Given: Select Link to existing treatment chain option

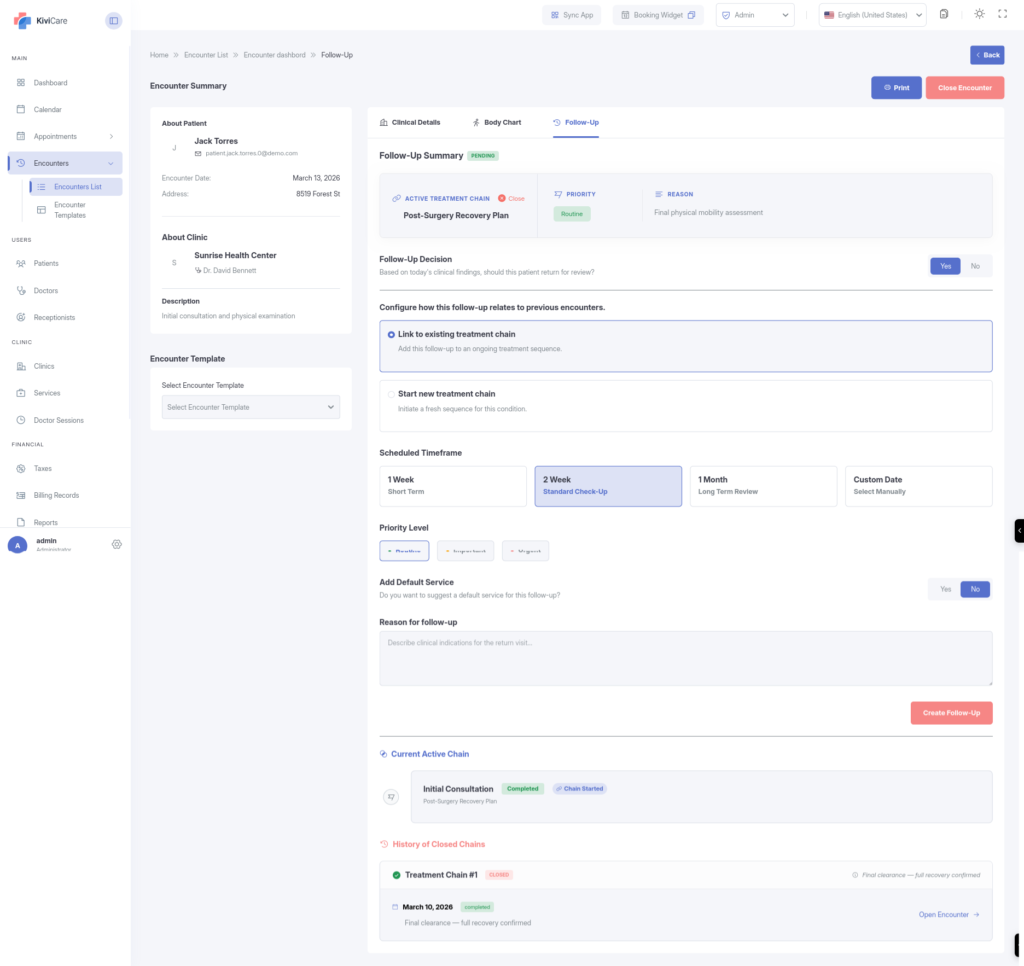Looking at the screenshot, I should [391, 335].
